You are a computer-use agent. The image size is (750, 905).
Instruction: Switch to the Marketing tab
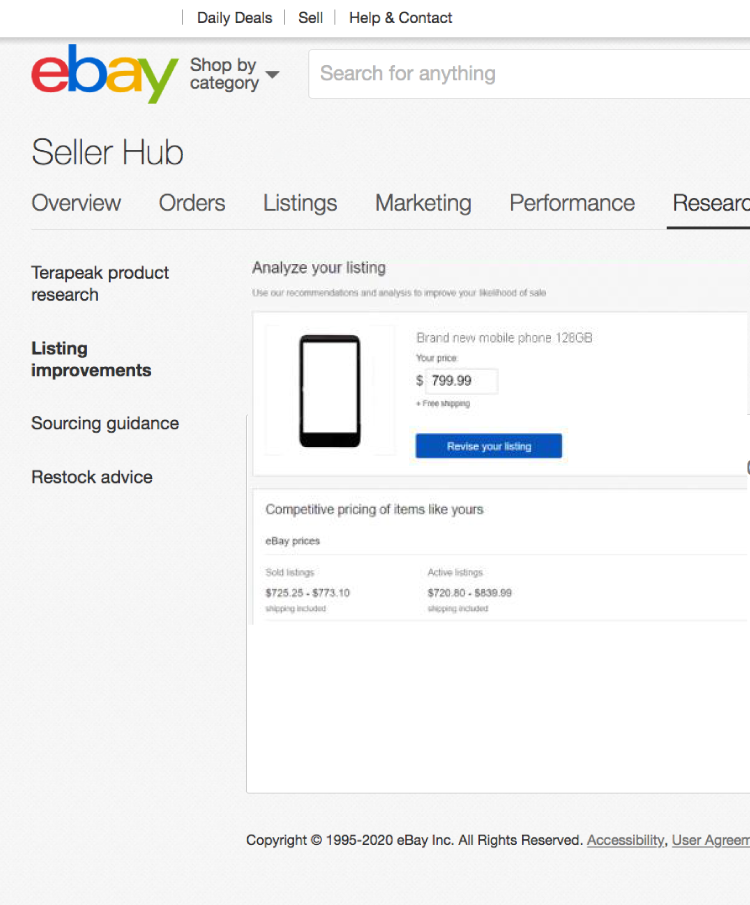pyautogui.click(x=423, y=203)
